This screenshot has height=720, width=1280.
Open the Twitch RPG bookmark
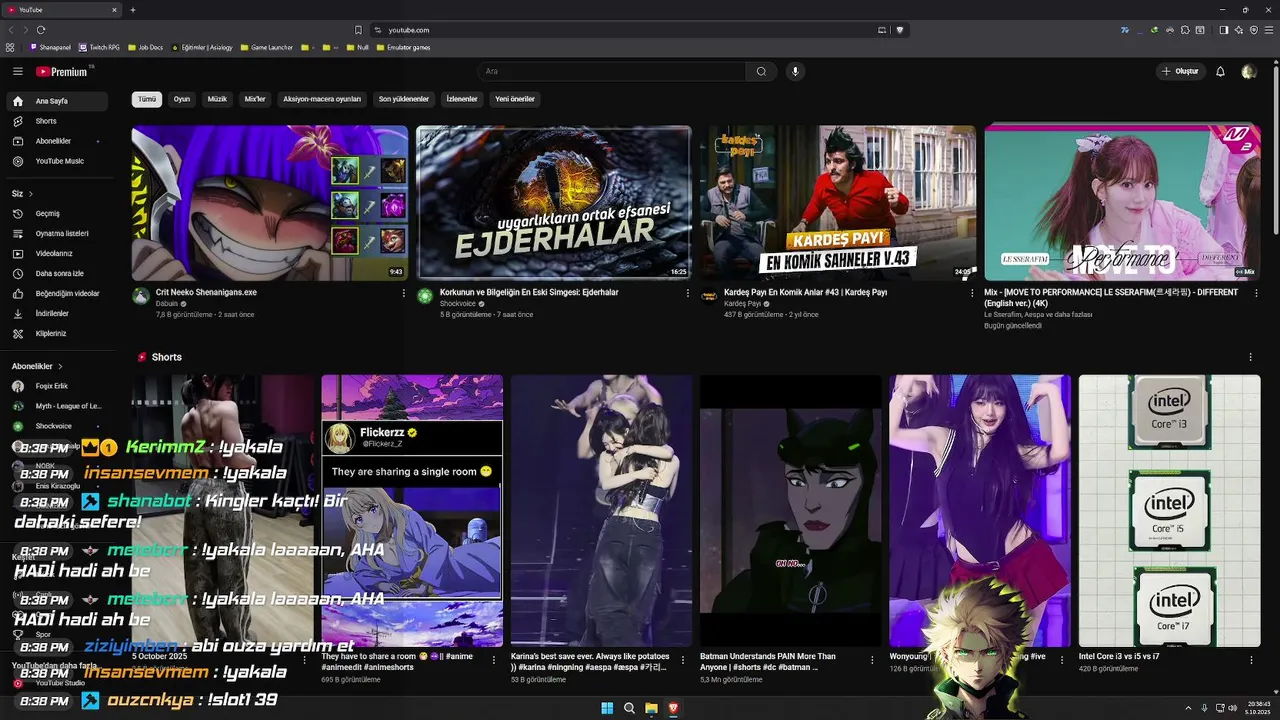click(100, 47)
